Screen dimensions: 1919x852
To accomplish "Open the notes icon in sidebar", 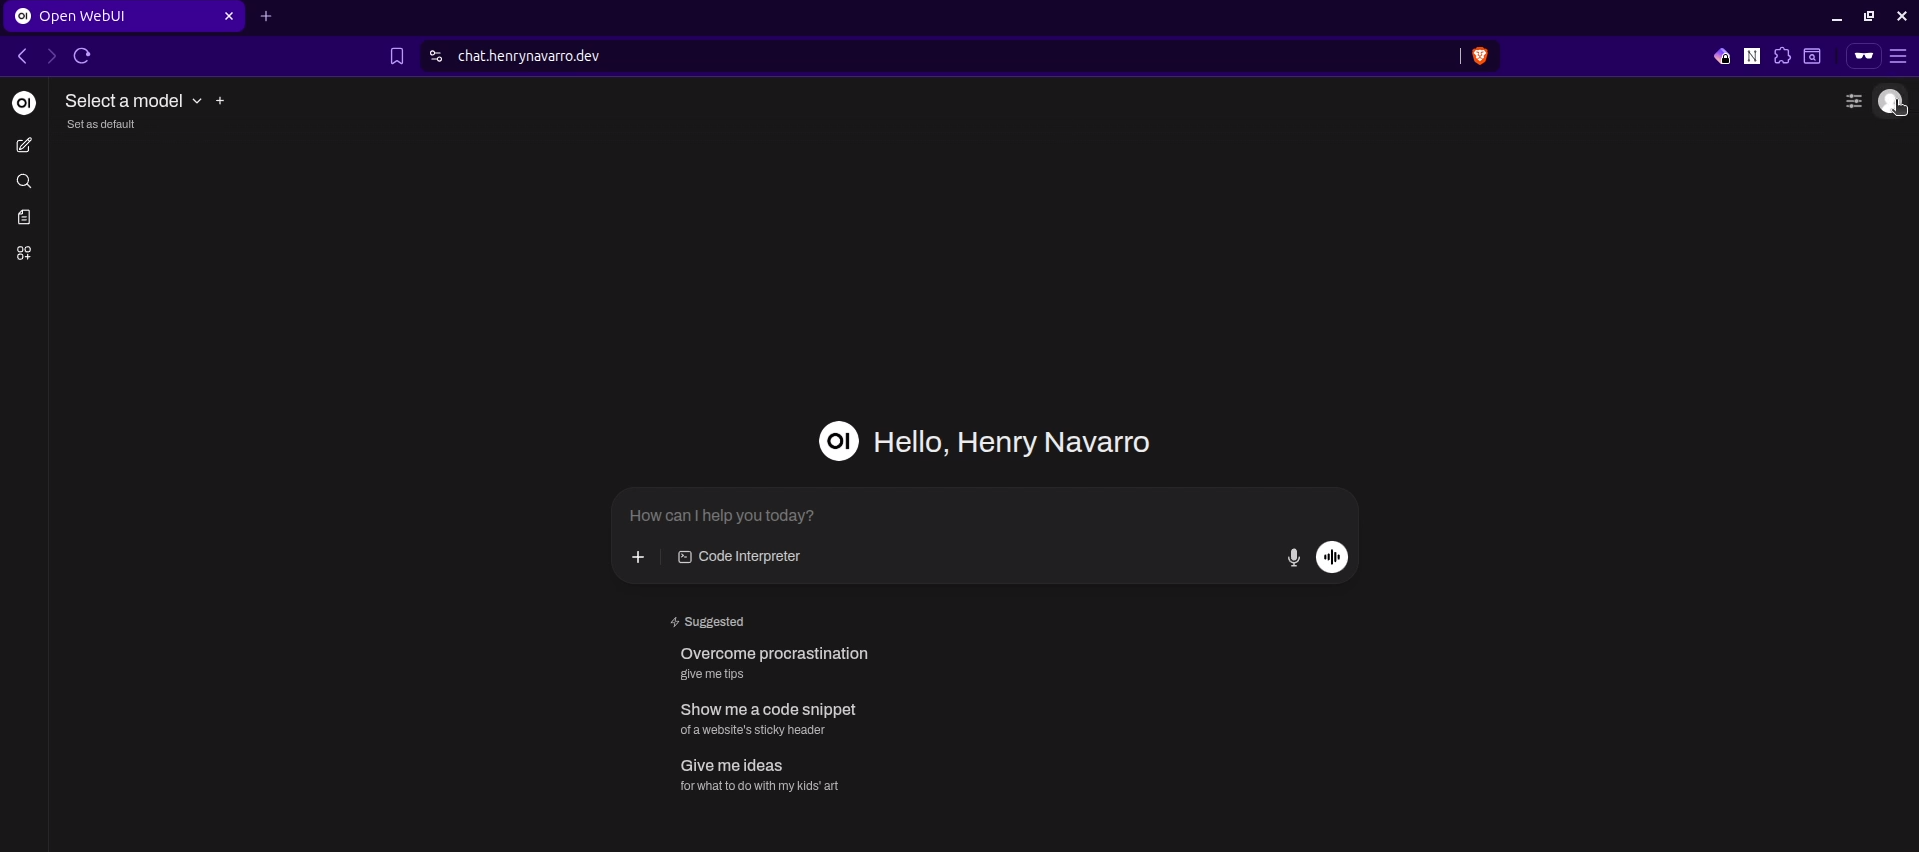I will coord(24,218).
